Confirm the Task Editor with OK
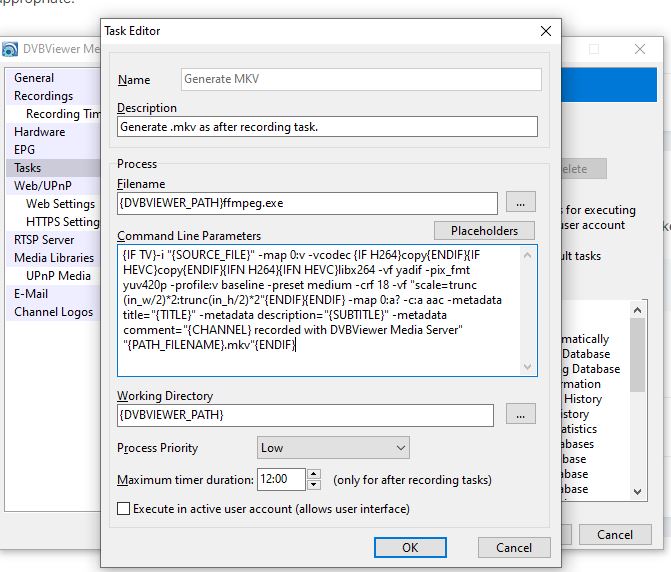Screen dimensions: 671x572 tap(409, 547)
